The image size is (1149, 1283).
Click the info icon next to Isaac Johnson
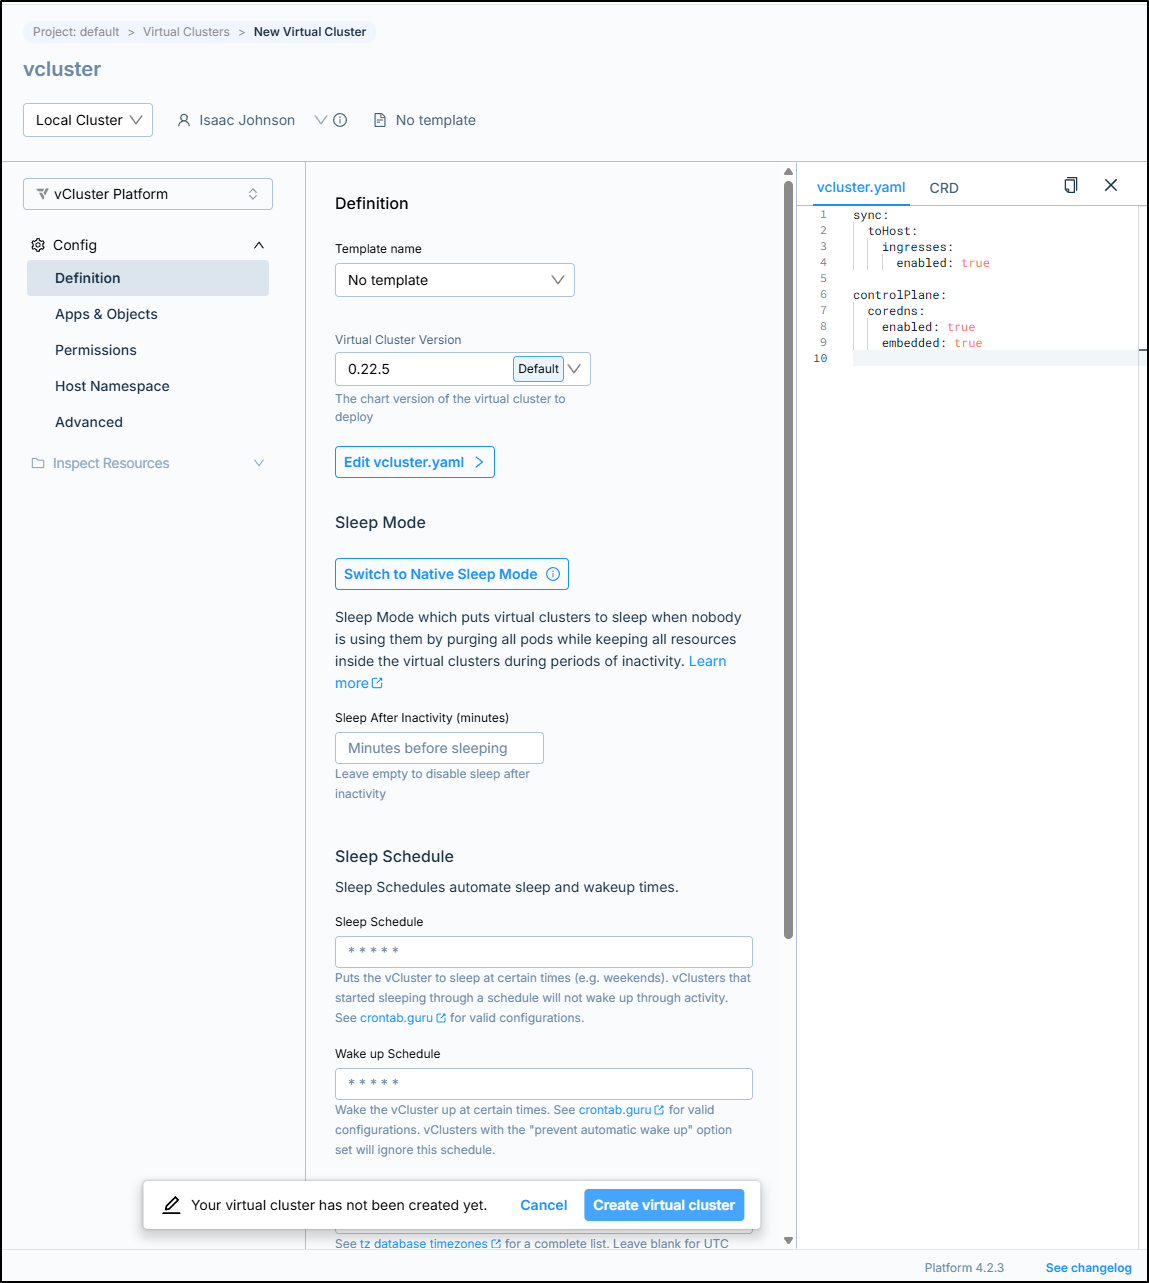(x=340, y=120)
